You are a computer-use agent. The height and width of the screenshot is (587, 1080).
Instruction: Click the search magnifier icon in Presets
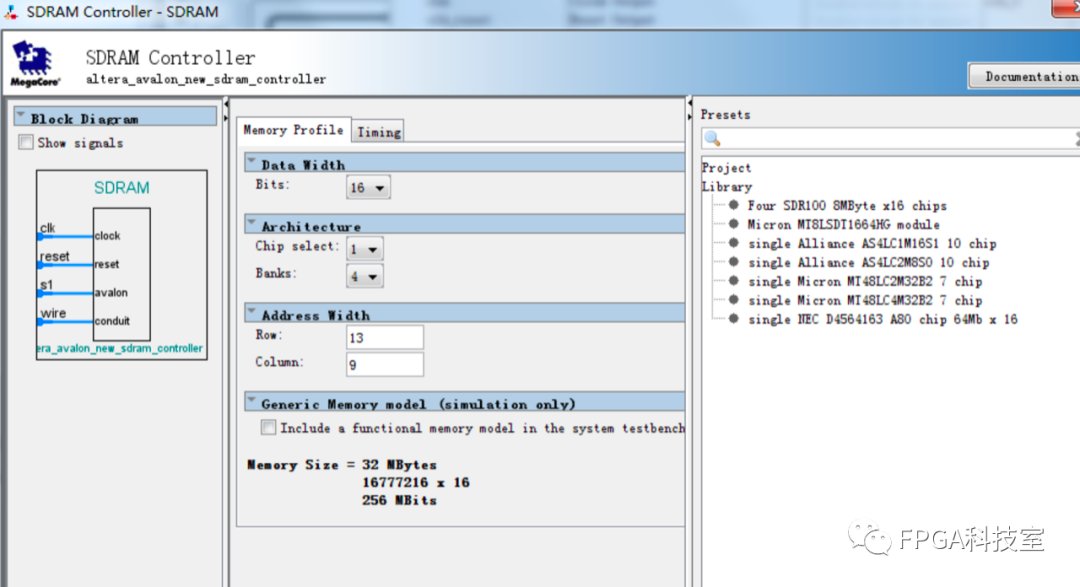(713, 138)
